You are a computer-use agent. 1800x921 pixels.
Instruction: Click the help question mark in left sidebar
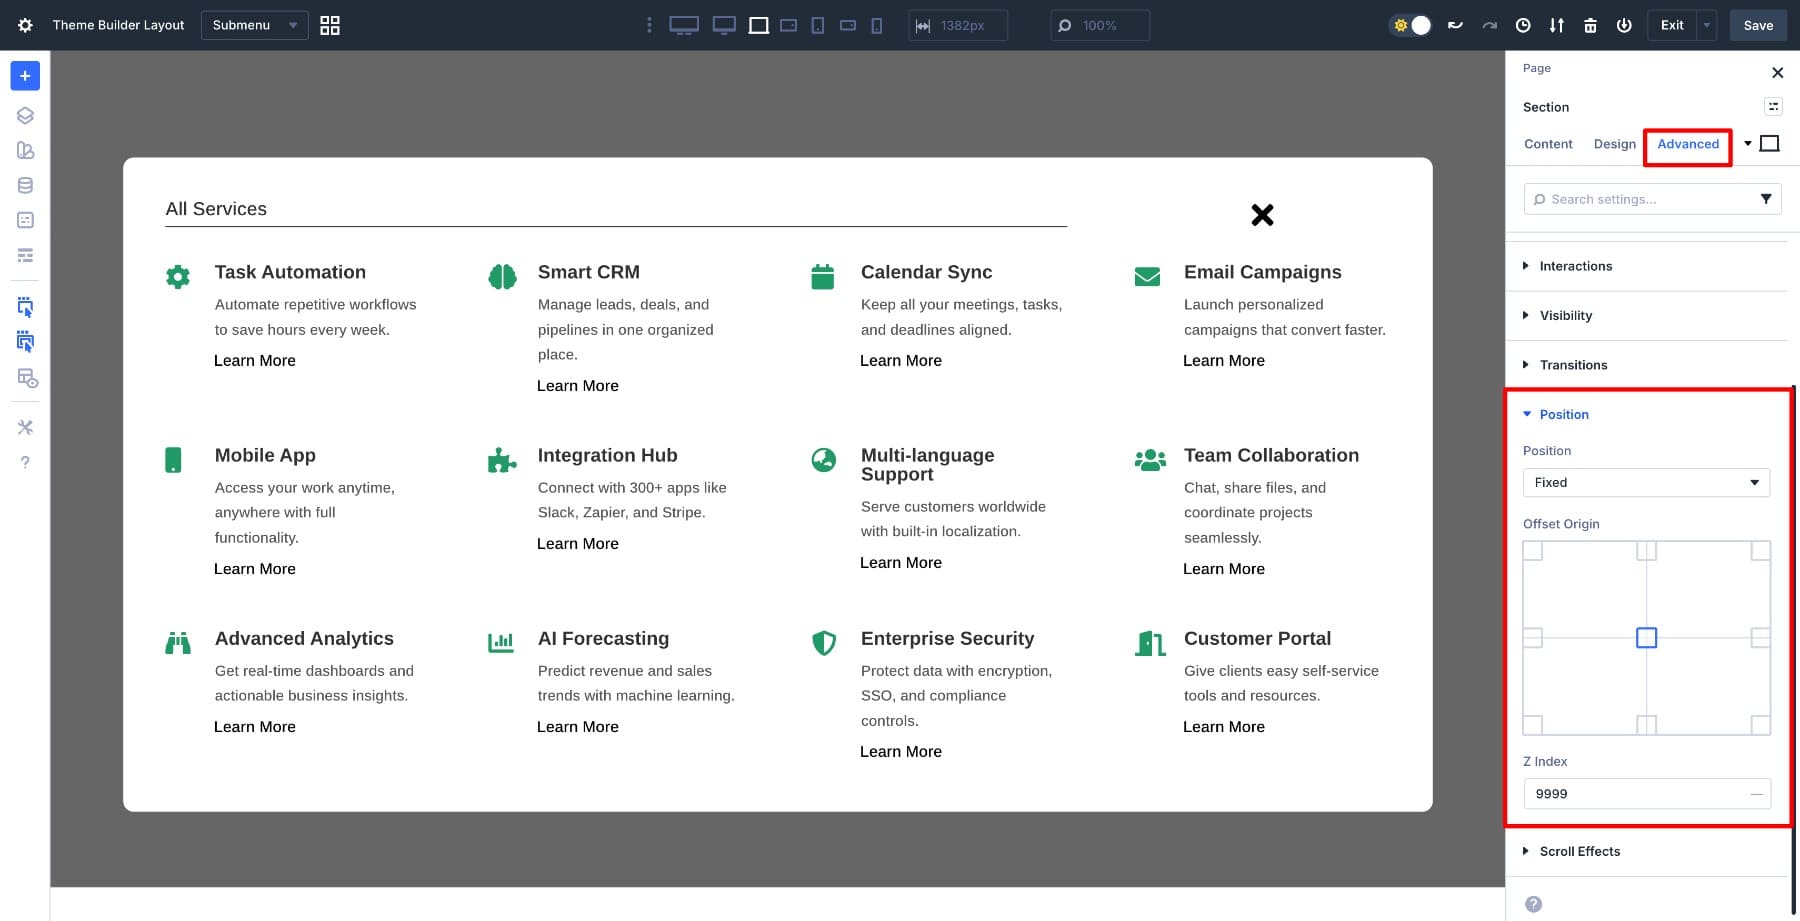(x=25, y=462)
